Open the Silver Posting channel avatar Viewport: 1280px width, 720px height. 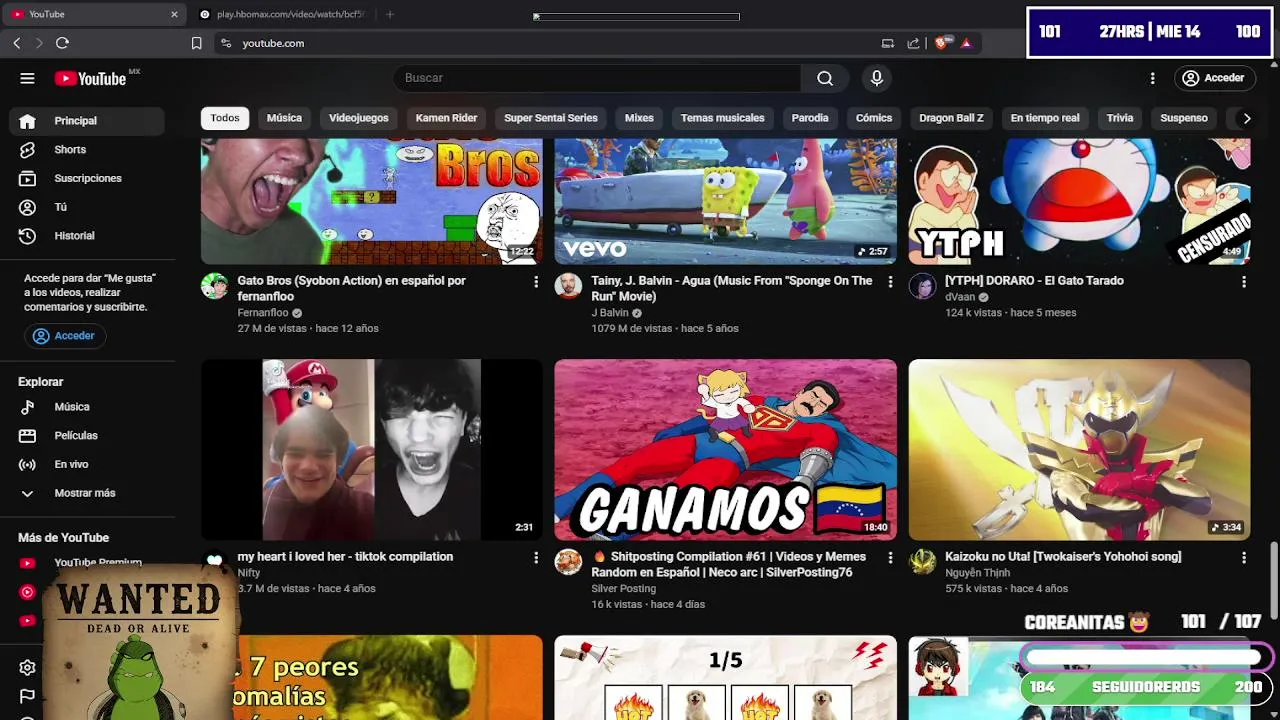568,562
